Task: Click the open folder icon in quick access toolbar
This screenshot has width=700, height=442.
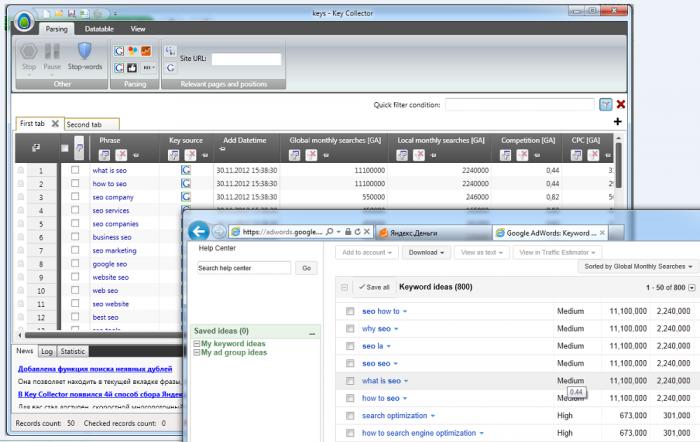Action: pyautogui.click(x=59, y=13)
